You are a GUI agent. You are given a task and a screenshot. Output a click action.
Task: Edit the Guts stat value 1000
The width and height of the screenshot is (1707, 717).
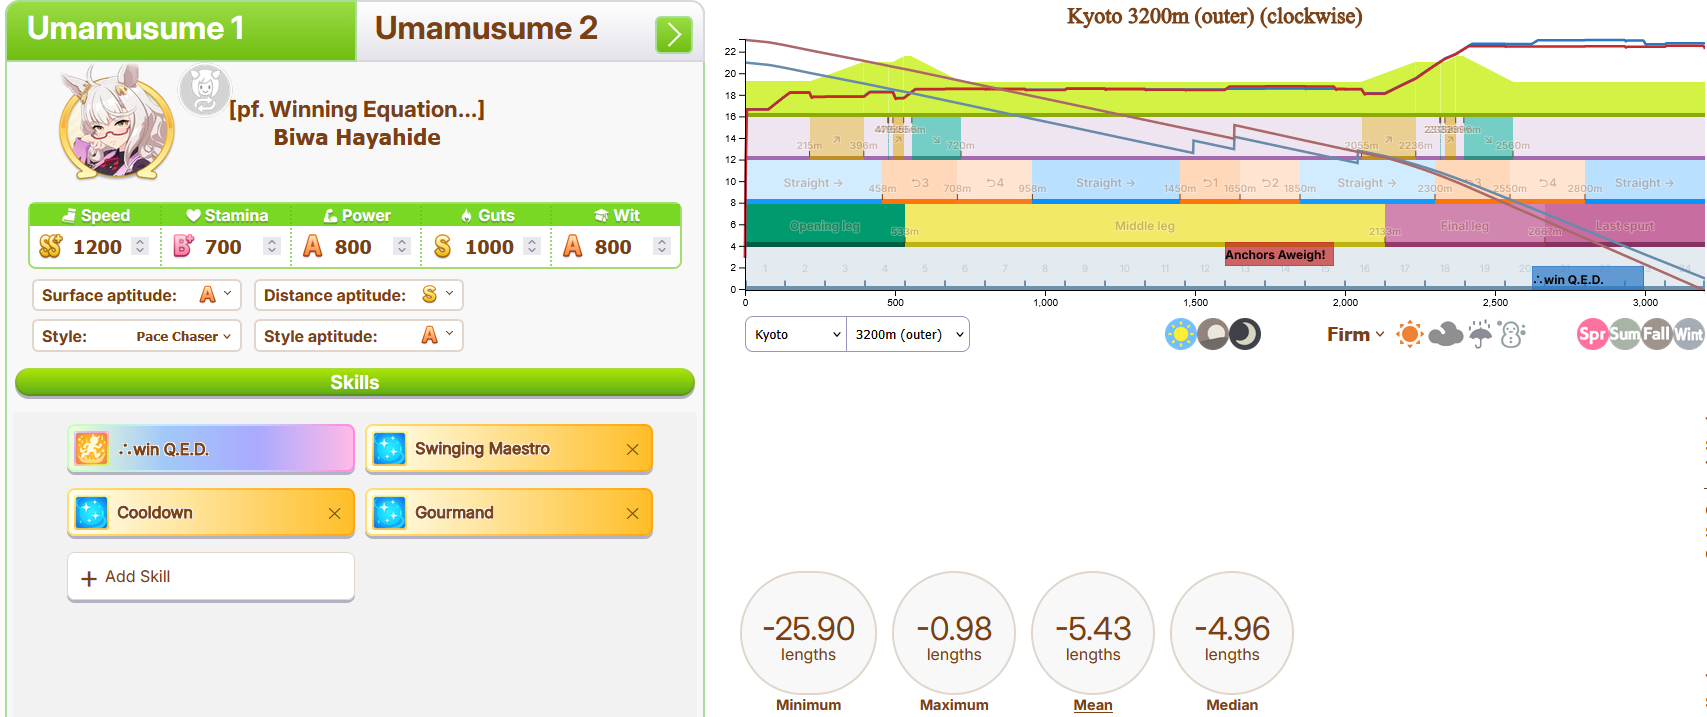489,247
